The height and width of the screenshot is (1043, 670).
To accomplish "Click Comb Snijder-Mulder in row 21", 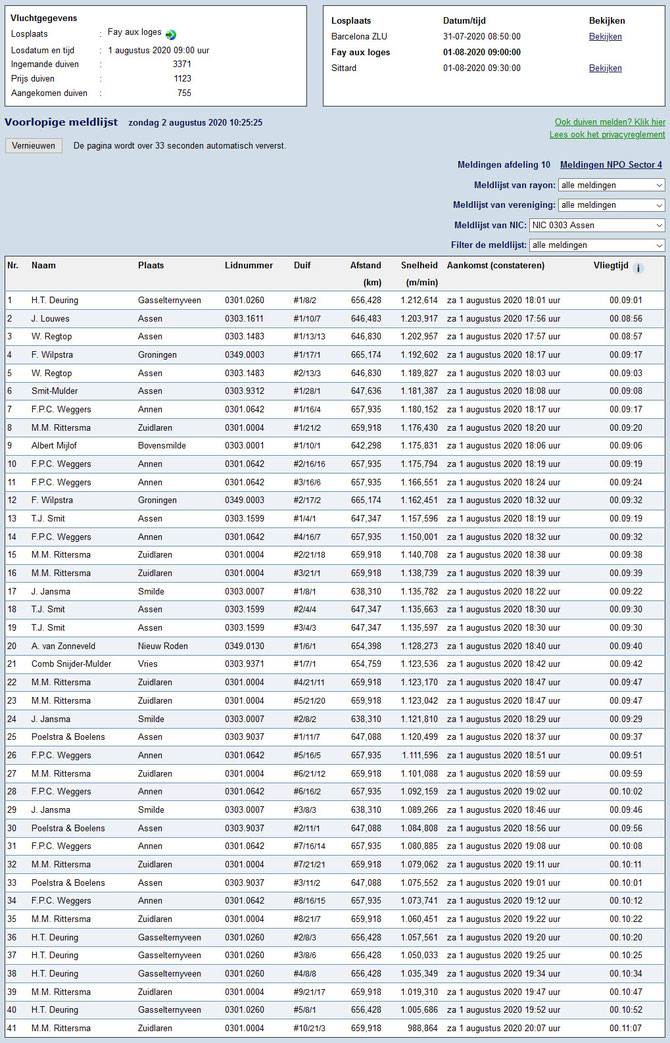I will click(x=71, y=664).
